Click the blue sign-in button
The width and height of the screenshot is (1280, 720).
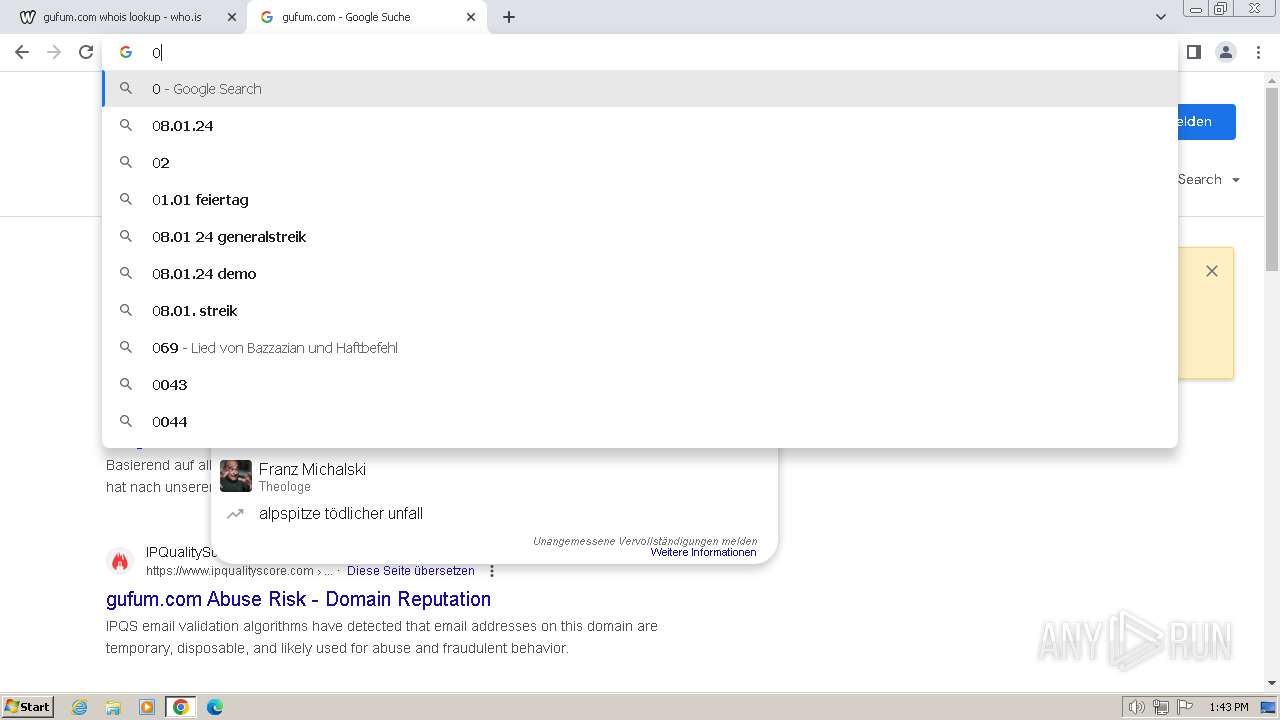(x=1207, y=122)
